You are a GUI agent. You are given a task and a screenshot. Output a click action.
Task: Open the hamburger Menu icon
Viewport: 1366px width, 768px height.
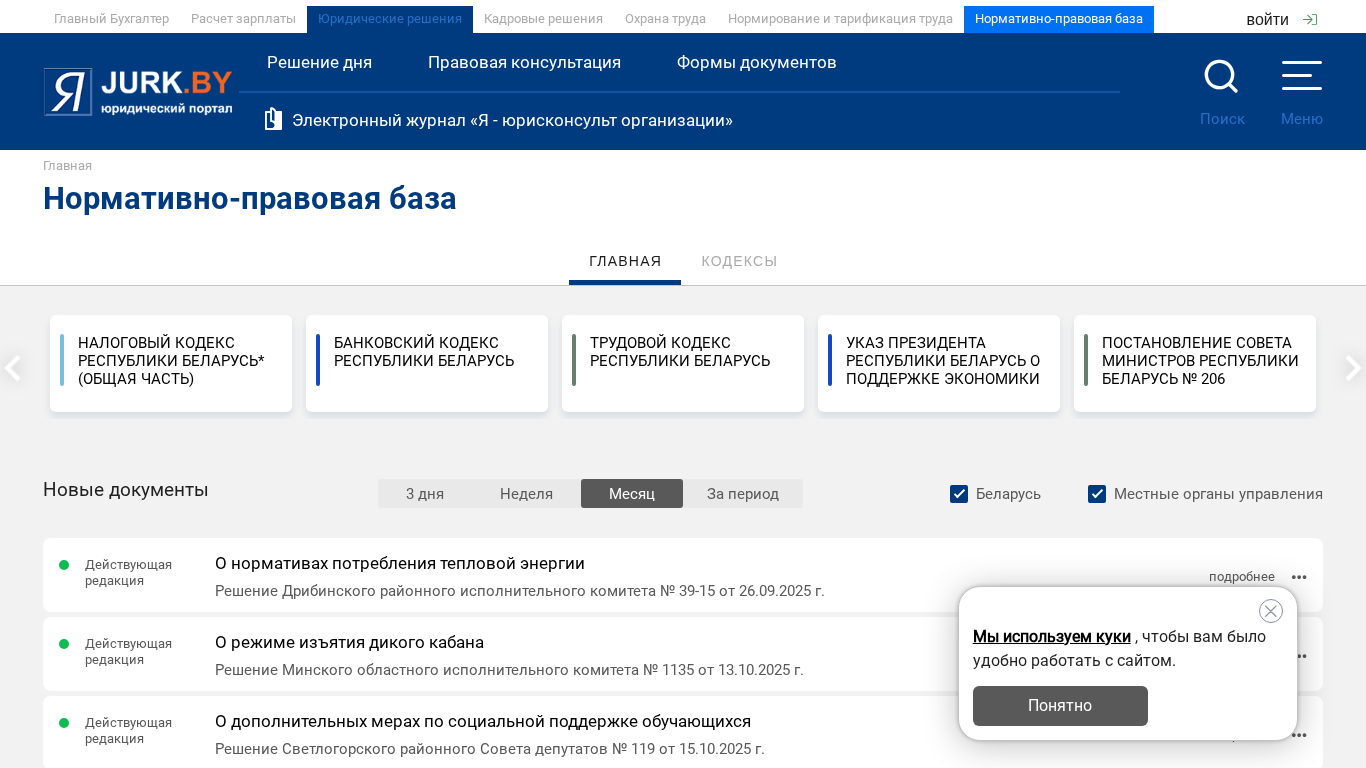(1301, 76)
